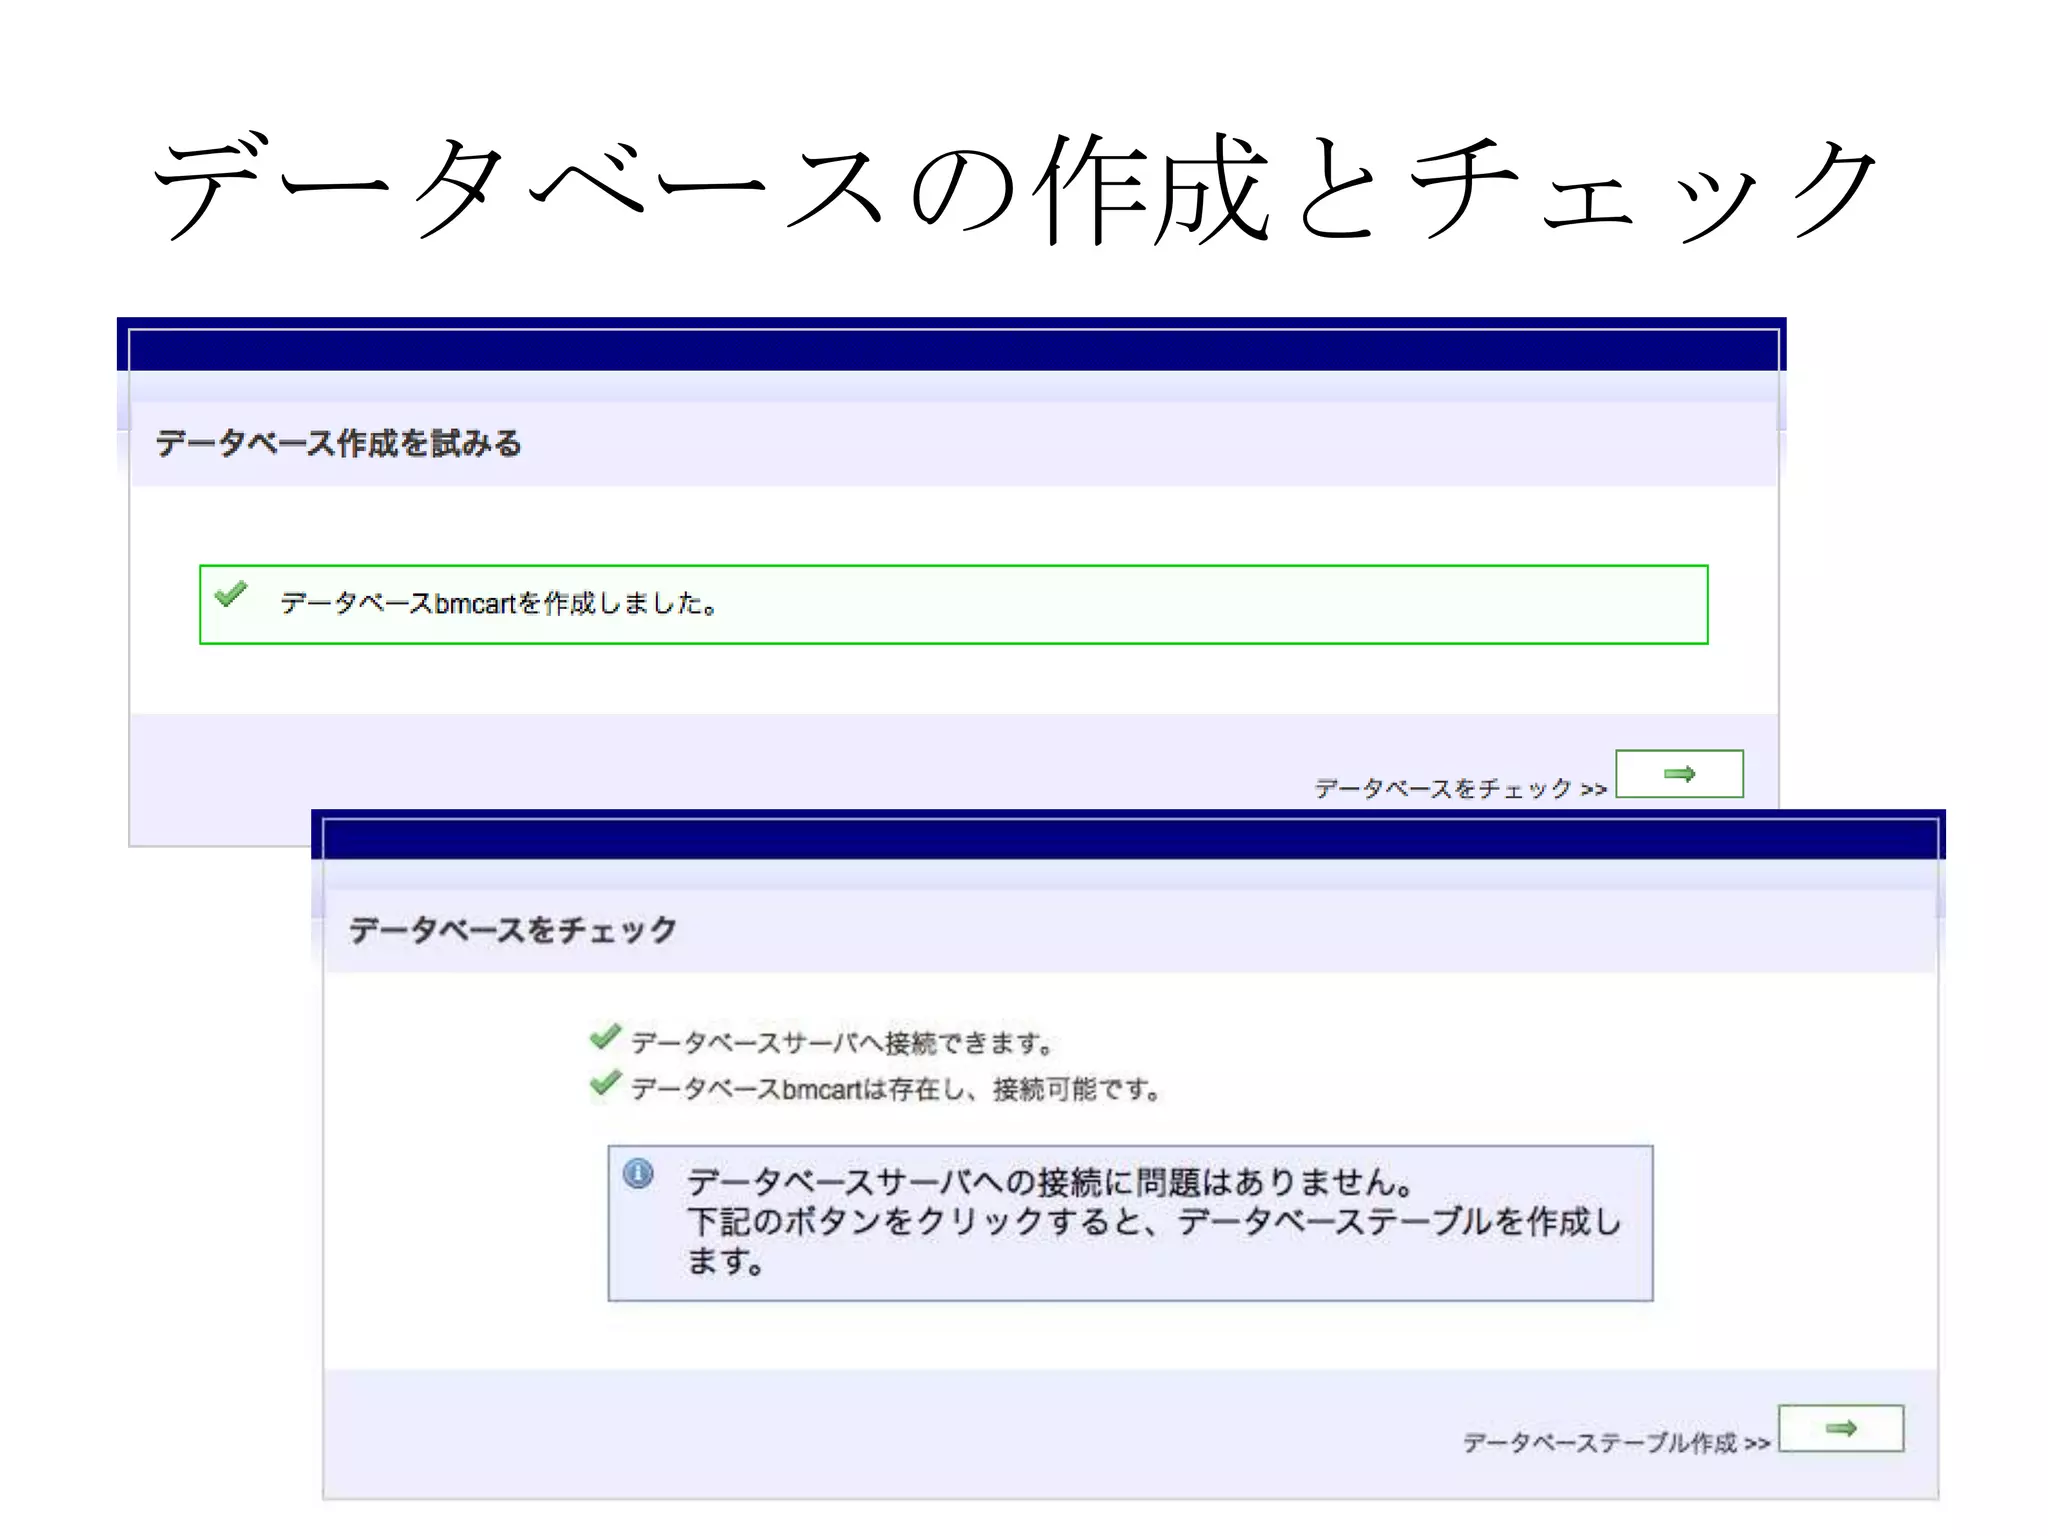Click the text データベースbmcartは存在し、接続可能です。
Viewport: 2048px width, 1536px height.
tap(897, 1089)
